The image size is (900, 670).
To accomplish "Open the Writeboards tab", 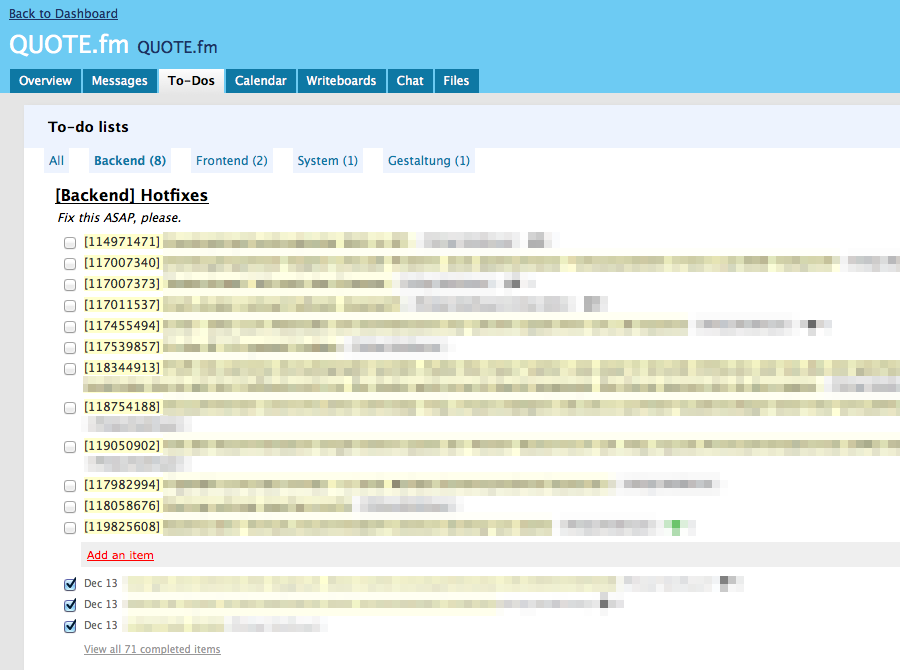I will 341,81.
